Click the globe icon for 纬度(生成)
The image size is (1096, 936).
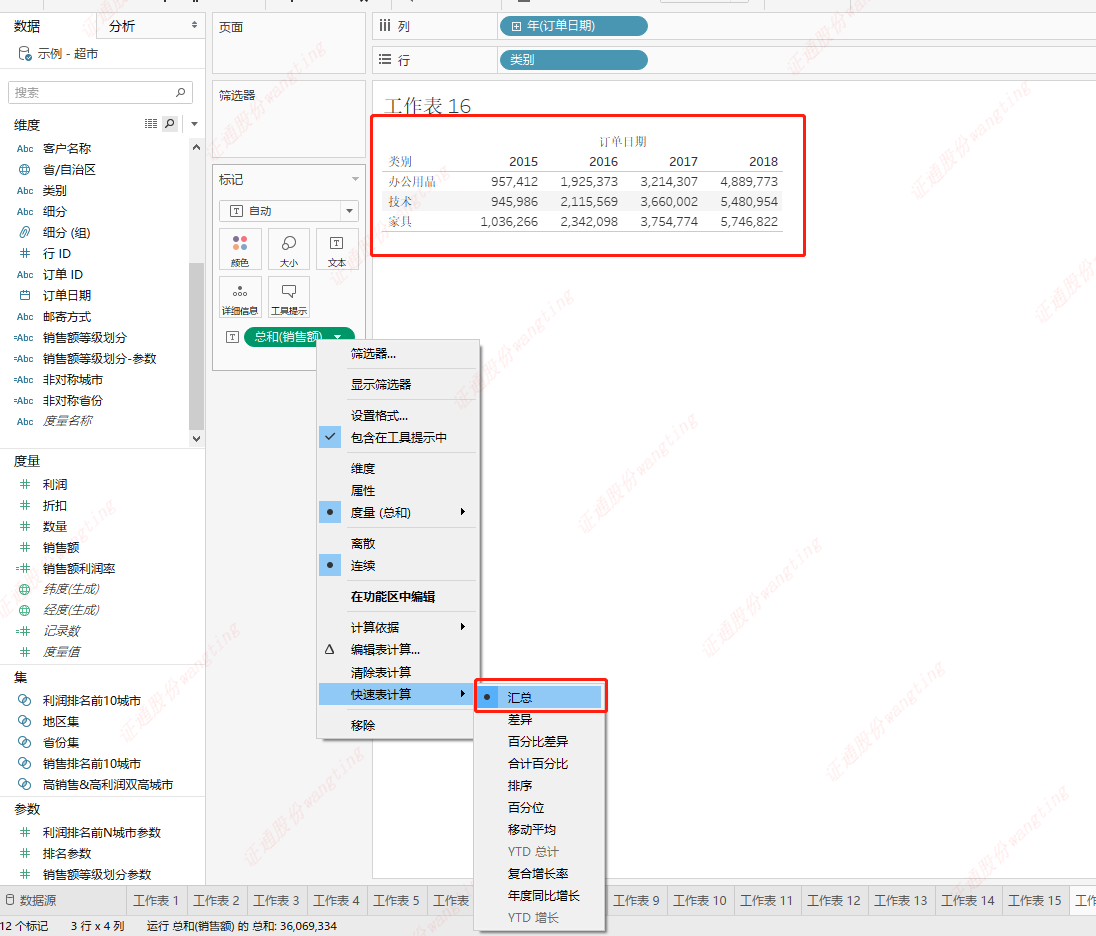[x=24, y=589]
